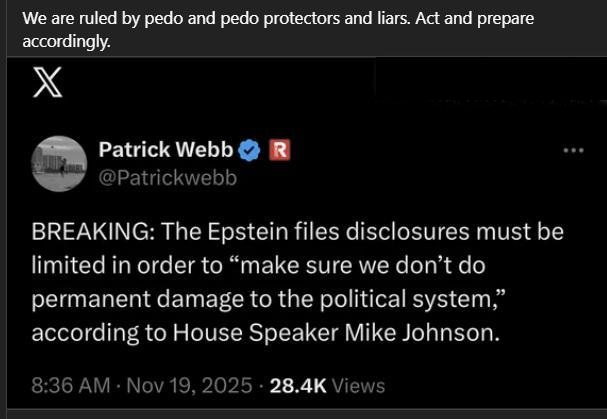Image resolution: width=607 pixels, height=419 pixels.
Task: Click the blue verified checkmark badge
Action: [x=249, y=150]
